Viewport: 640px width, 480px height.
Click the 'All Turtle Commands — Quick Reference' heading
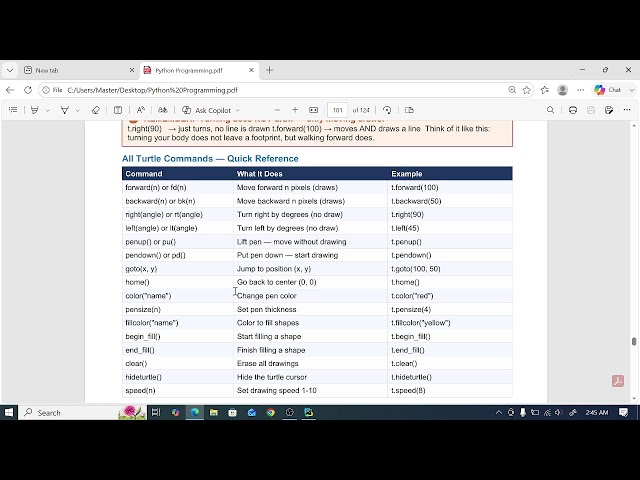(210, 158)
